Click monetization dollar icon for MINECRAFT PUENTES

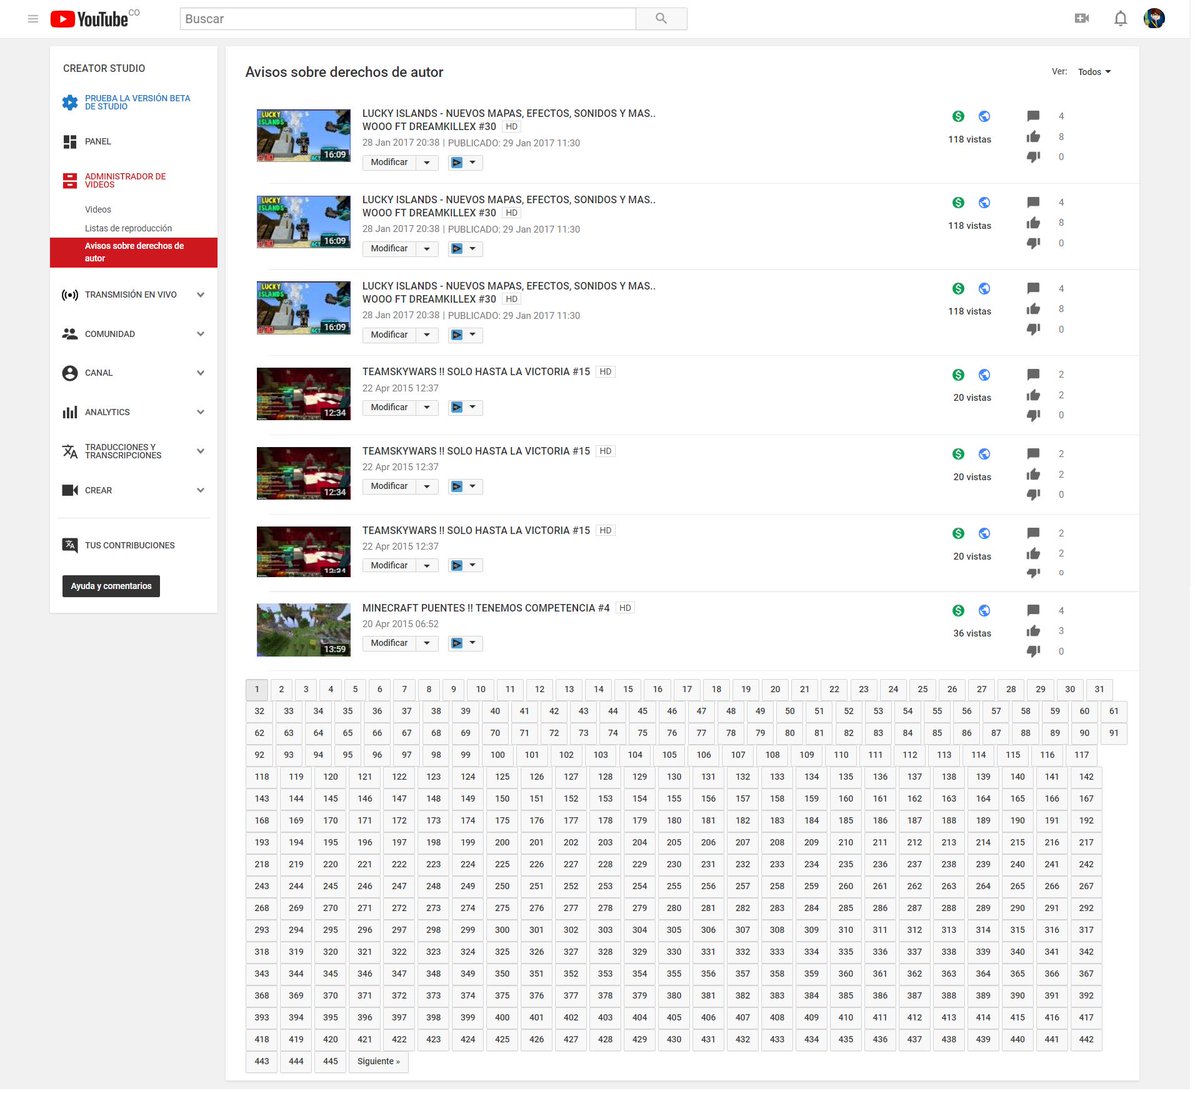pos(958,610)
